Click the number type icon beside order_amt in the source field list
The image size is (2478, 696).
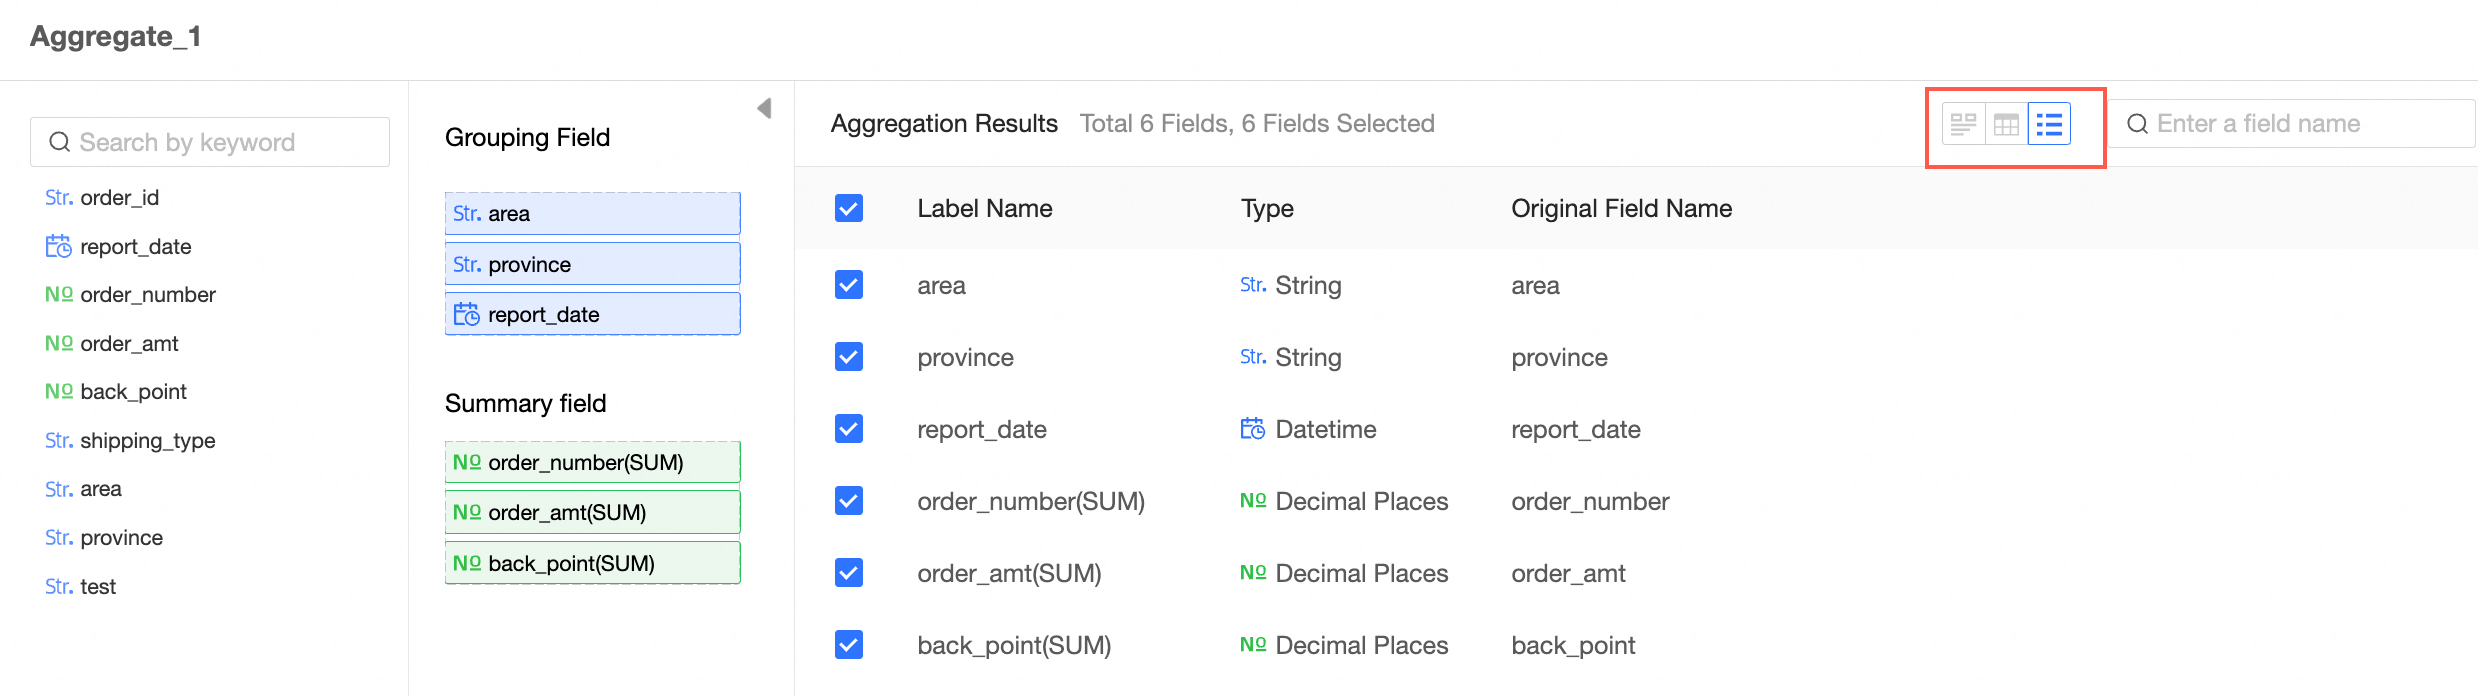58,343
